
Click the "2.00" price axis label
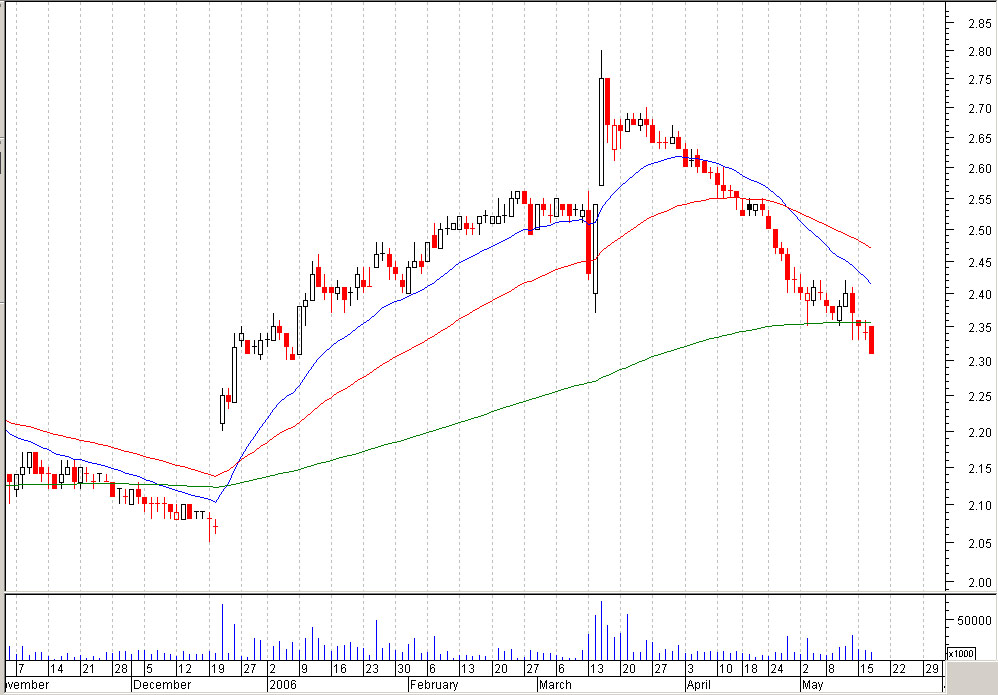(980, 582)
